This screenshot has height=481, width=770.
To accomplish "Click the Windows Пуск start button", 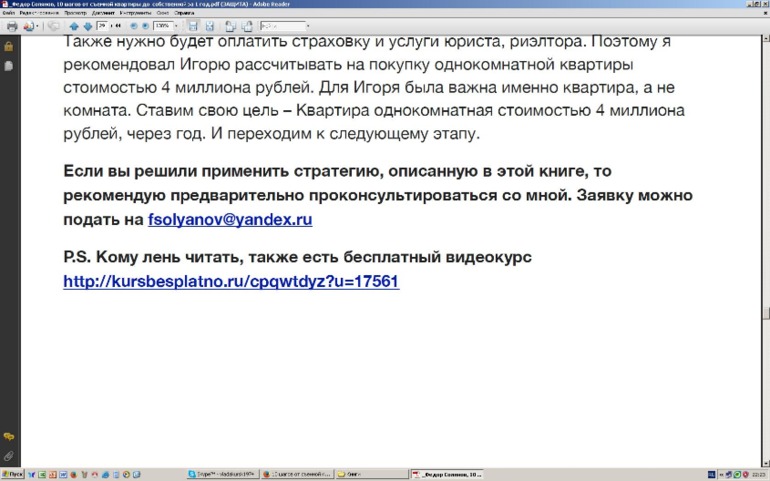I will [14, 474].
